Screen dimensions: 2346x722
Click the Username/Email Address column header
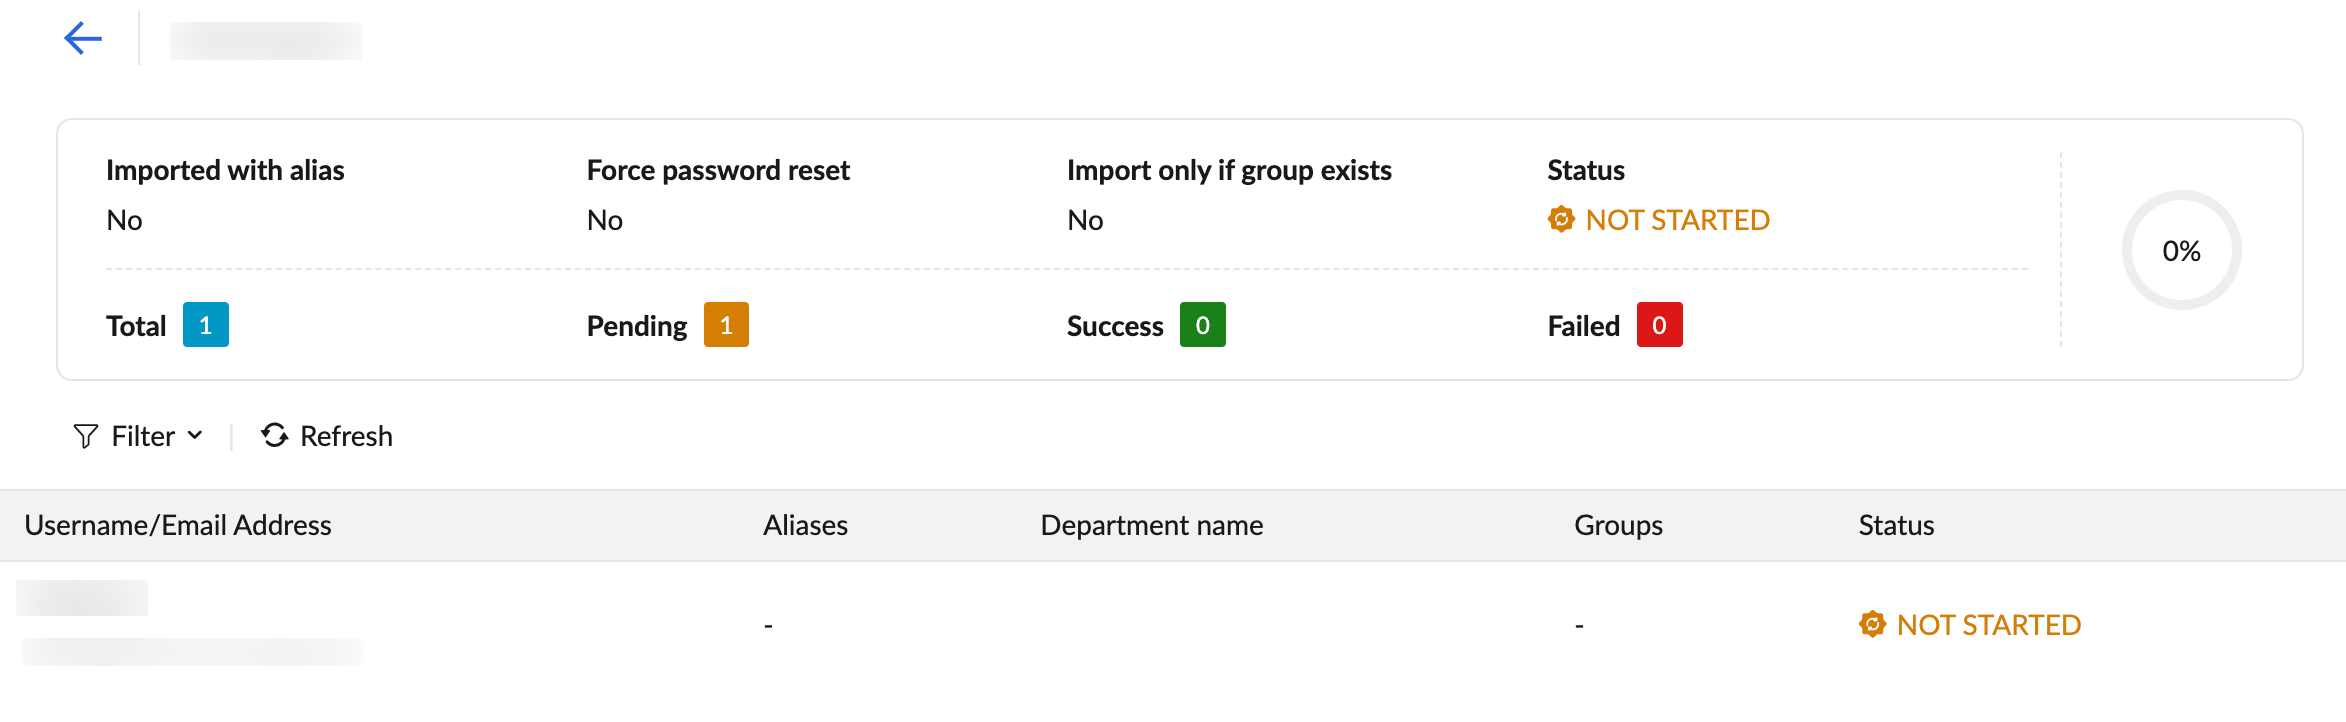point(178,525)
